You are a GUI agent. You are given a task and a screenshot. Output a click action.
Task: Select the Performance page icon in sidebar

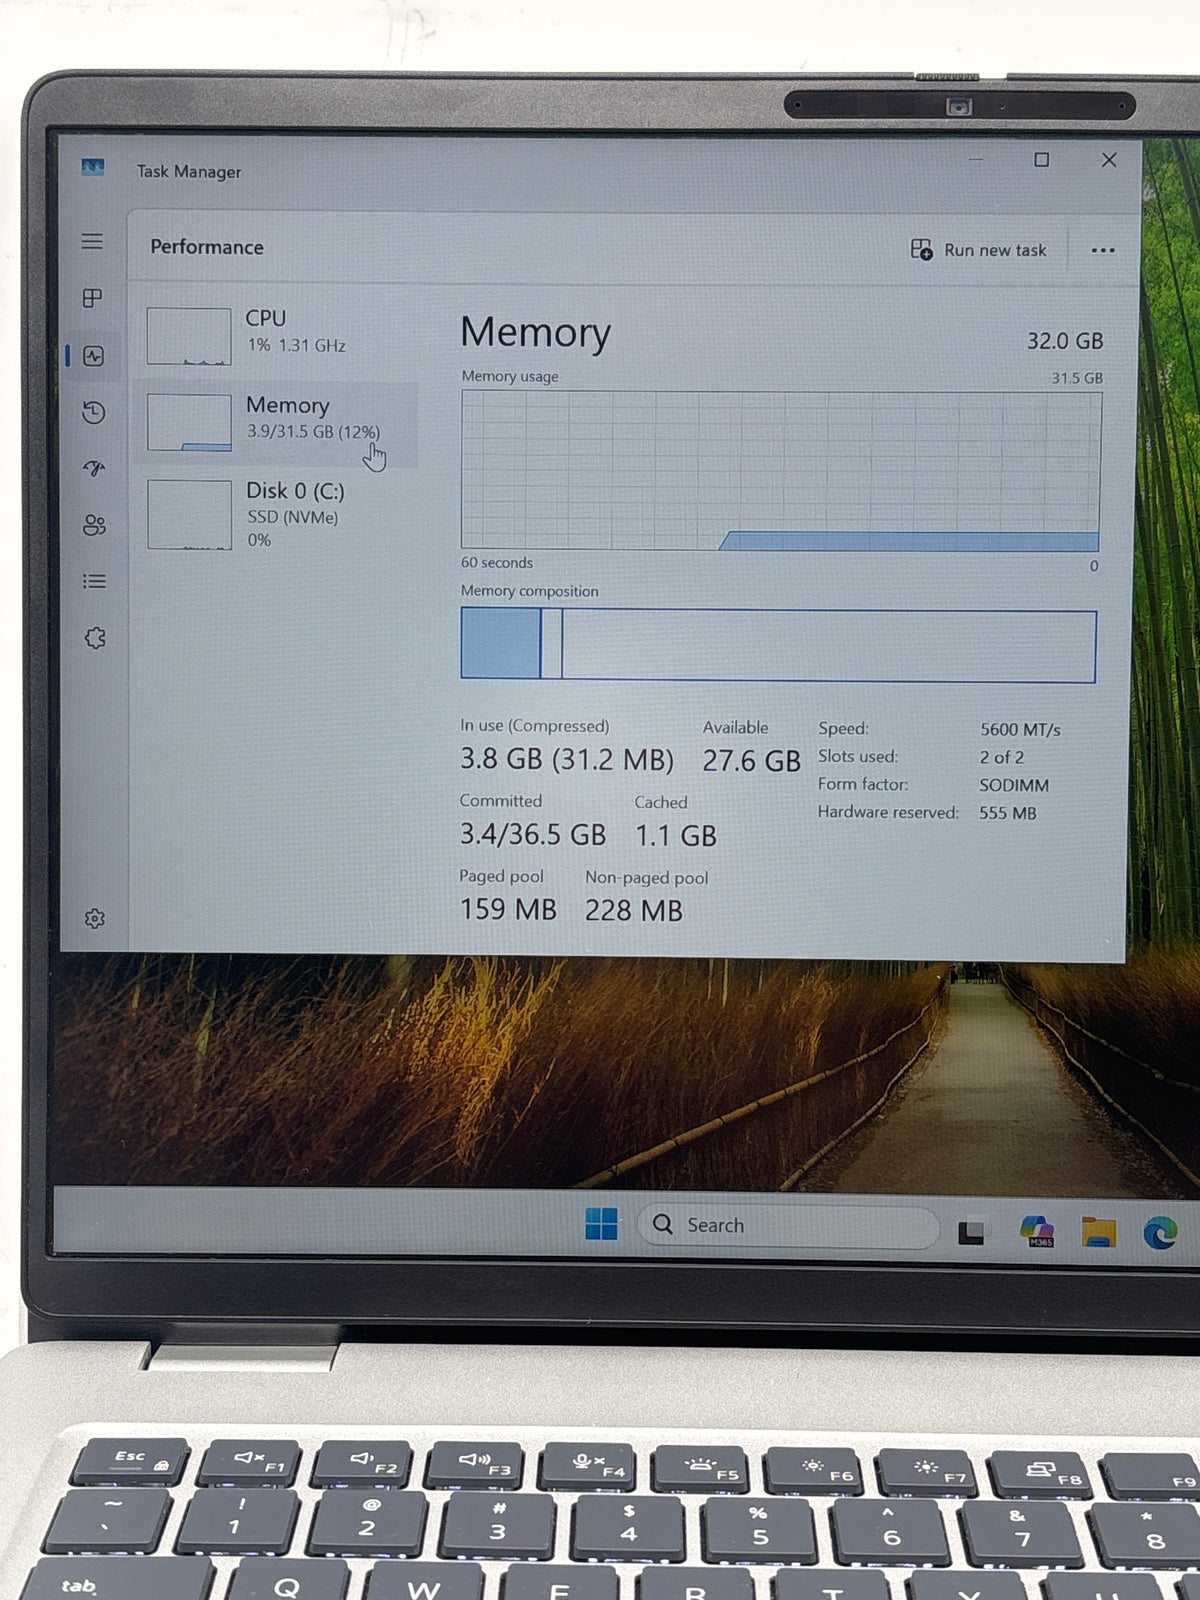[x=94, y=356]
